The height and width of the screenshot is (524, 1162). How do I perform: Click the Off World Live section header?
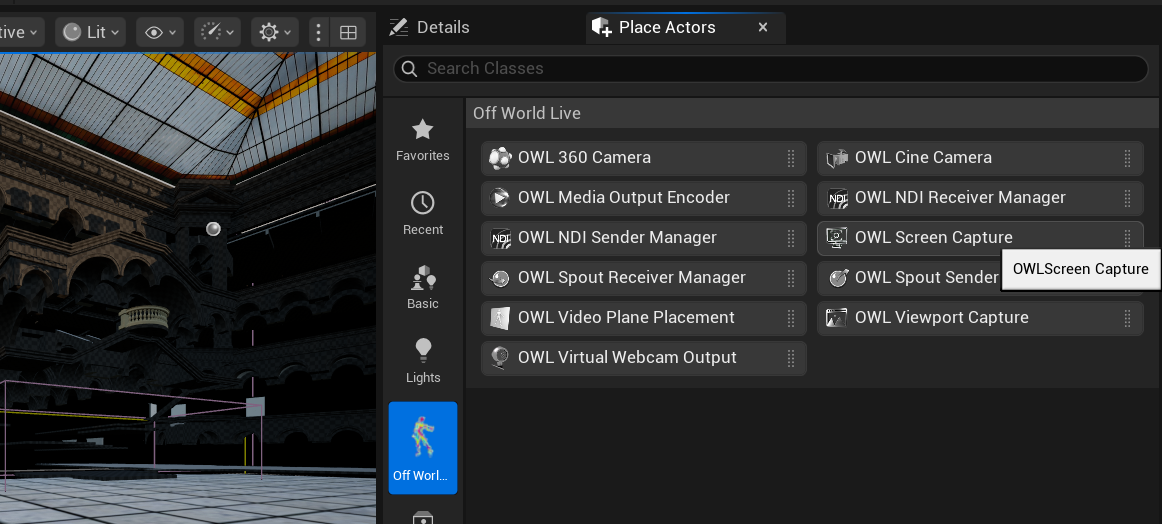tap(812, 113)
